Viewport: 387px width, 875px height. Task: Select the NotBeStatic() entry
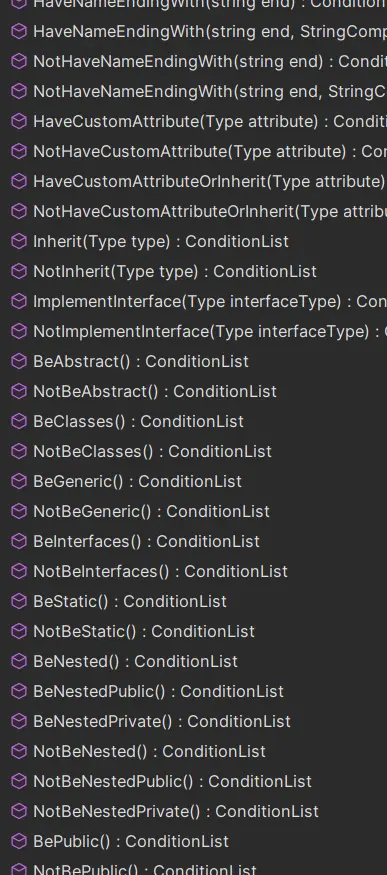coord(144,631)
